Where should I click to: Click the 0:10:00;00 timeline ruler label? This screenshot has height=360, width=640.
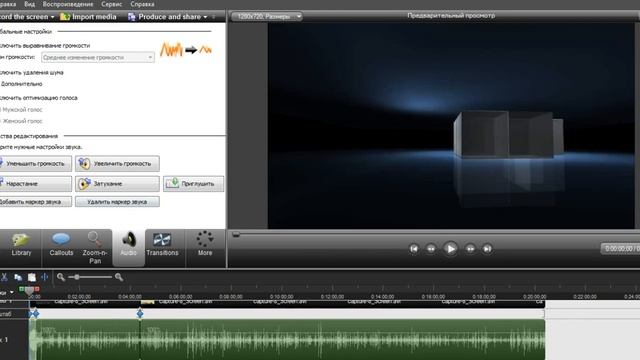pos(282,297)
